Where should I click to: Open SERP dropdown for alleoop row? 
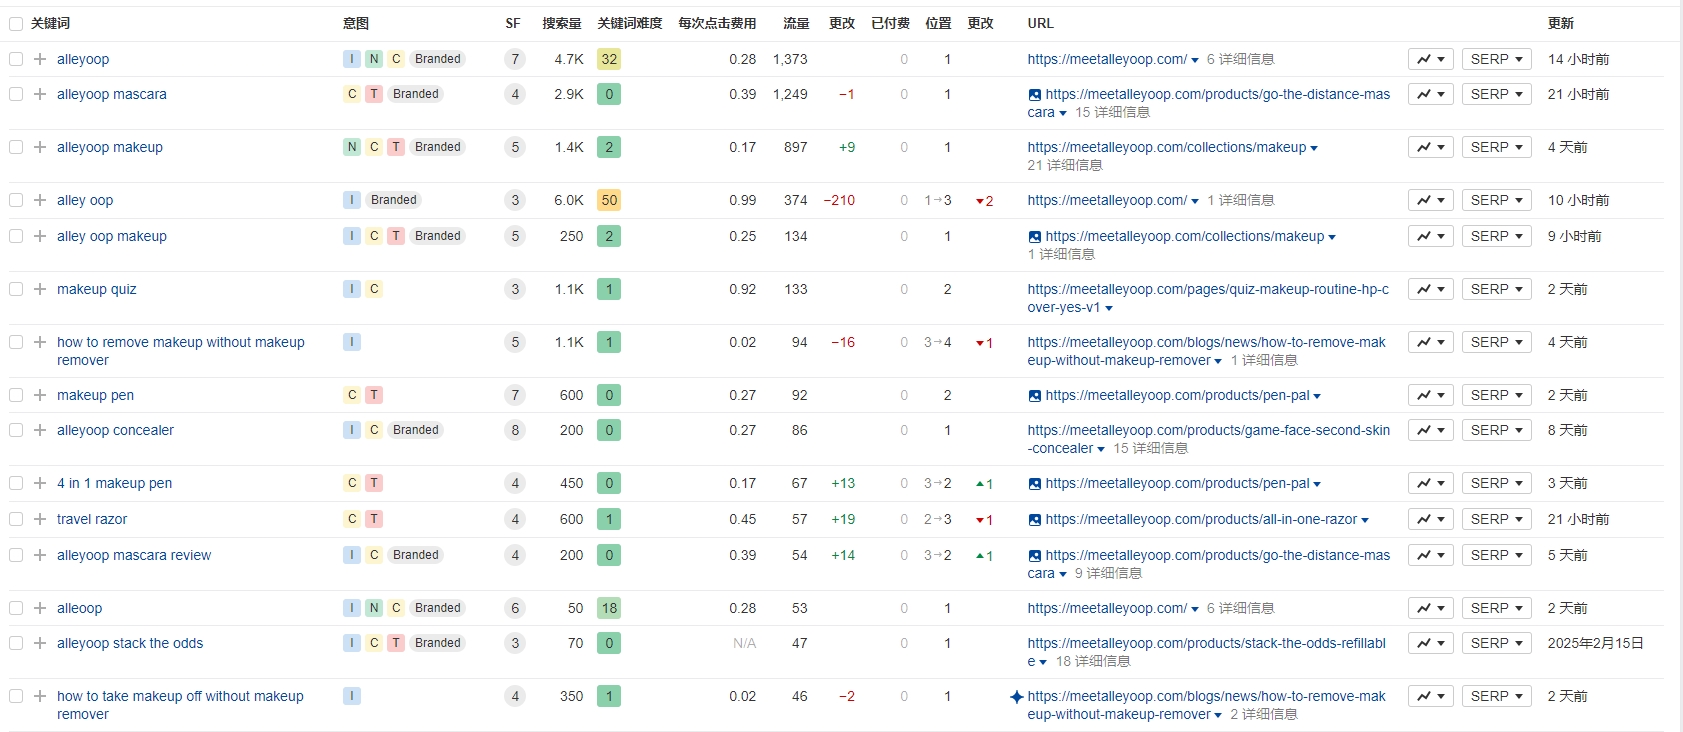[1496, 608]
